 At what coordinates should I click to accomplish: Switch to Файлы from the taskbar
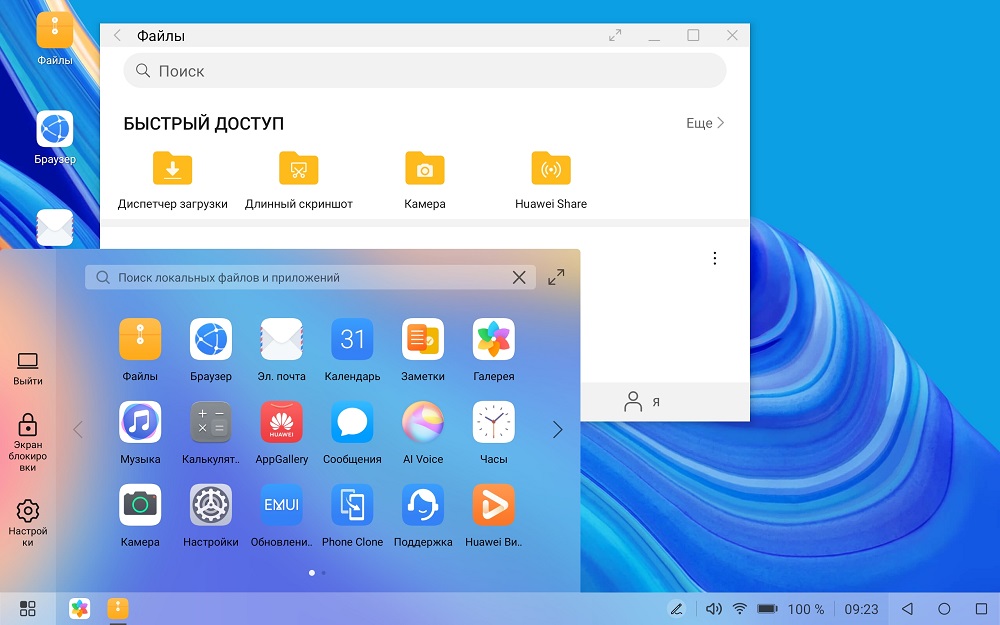[118, 608]
